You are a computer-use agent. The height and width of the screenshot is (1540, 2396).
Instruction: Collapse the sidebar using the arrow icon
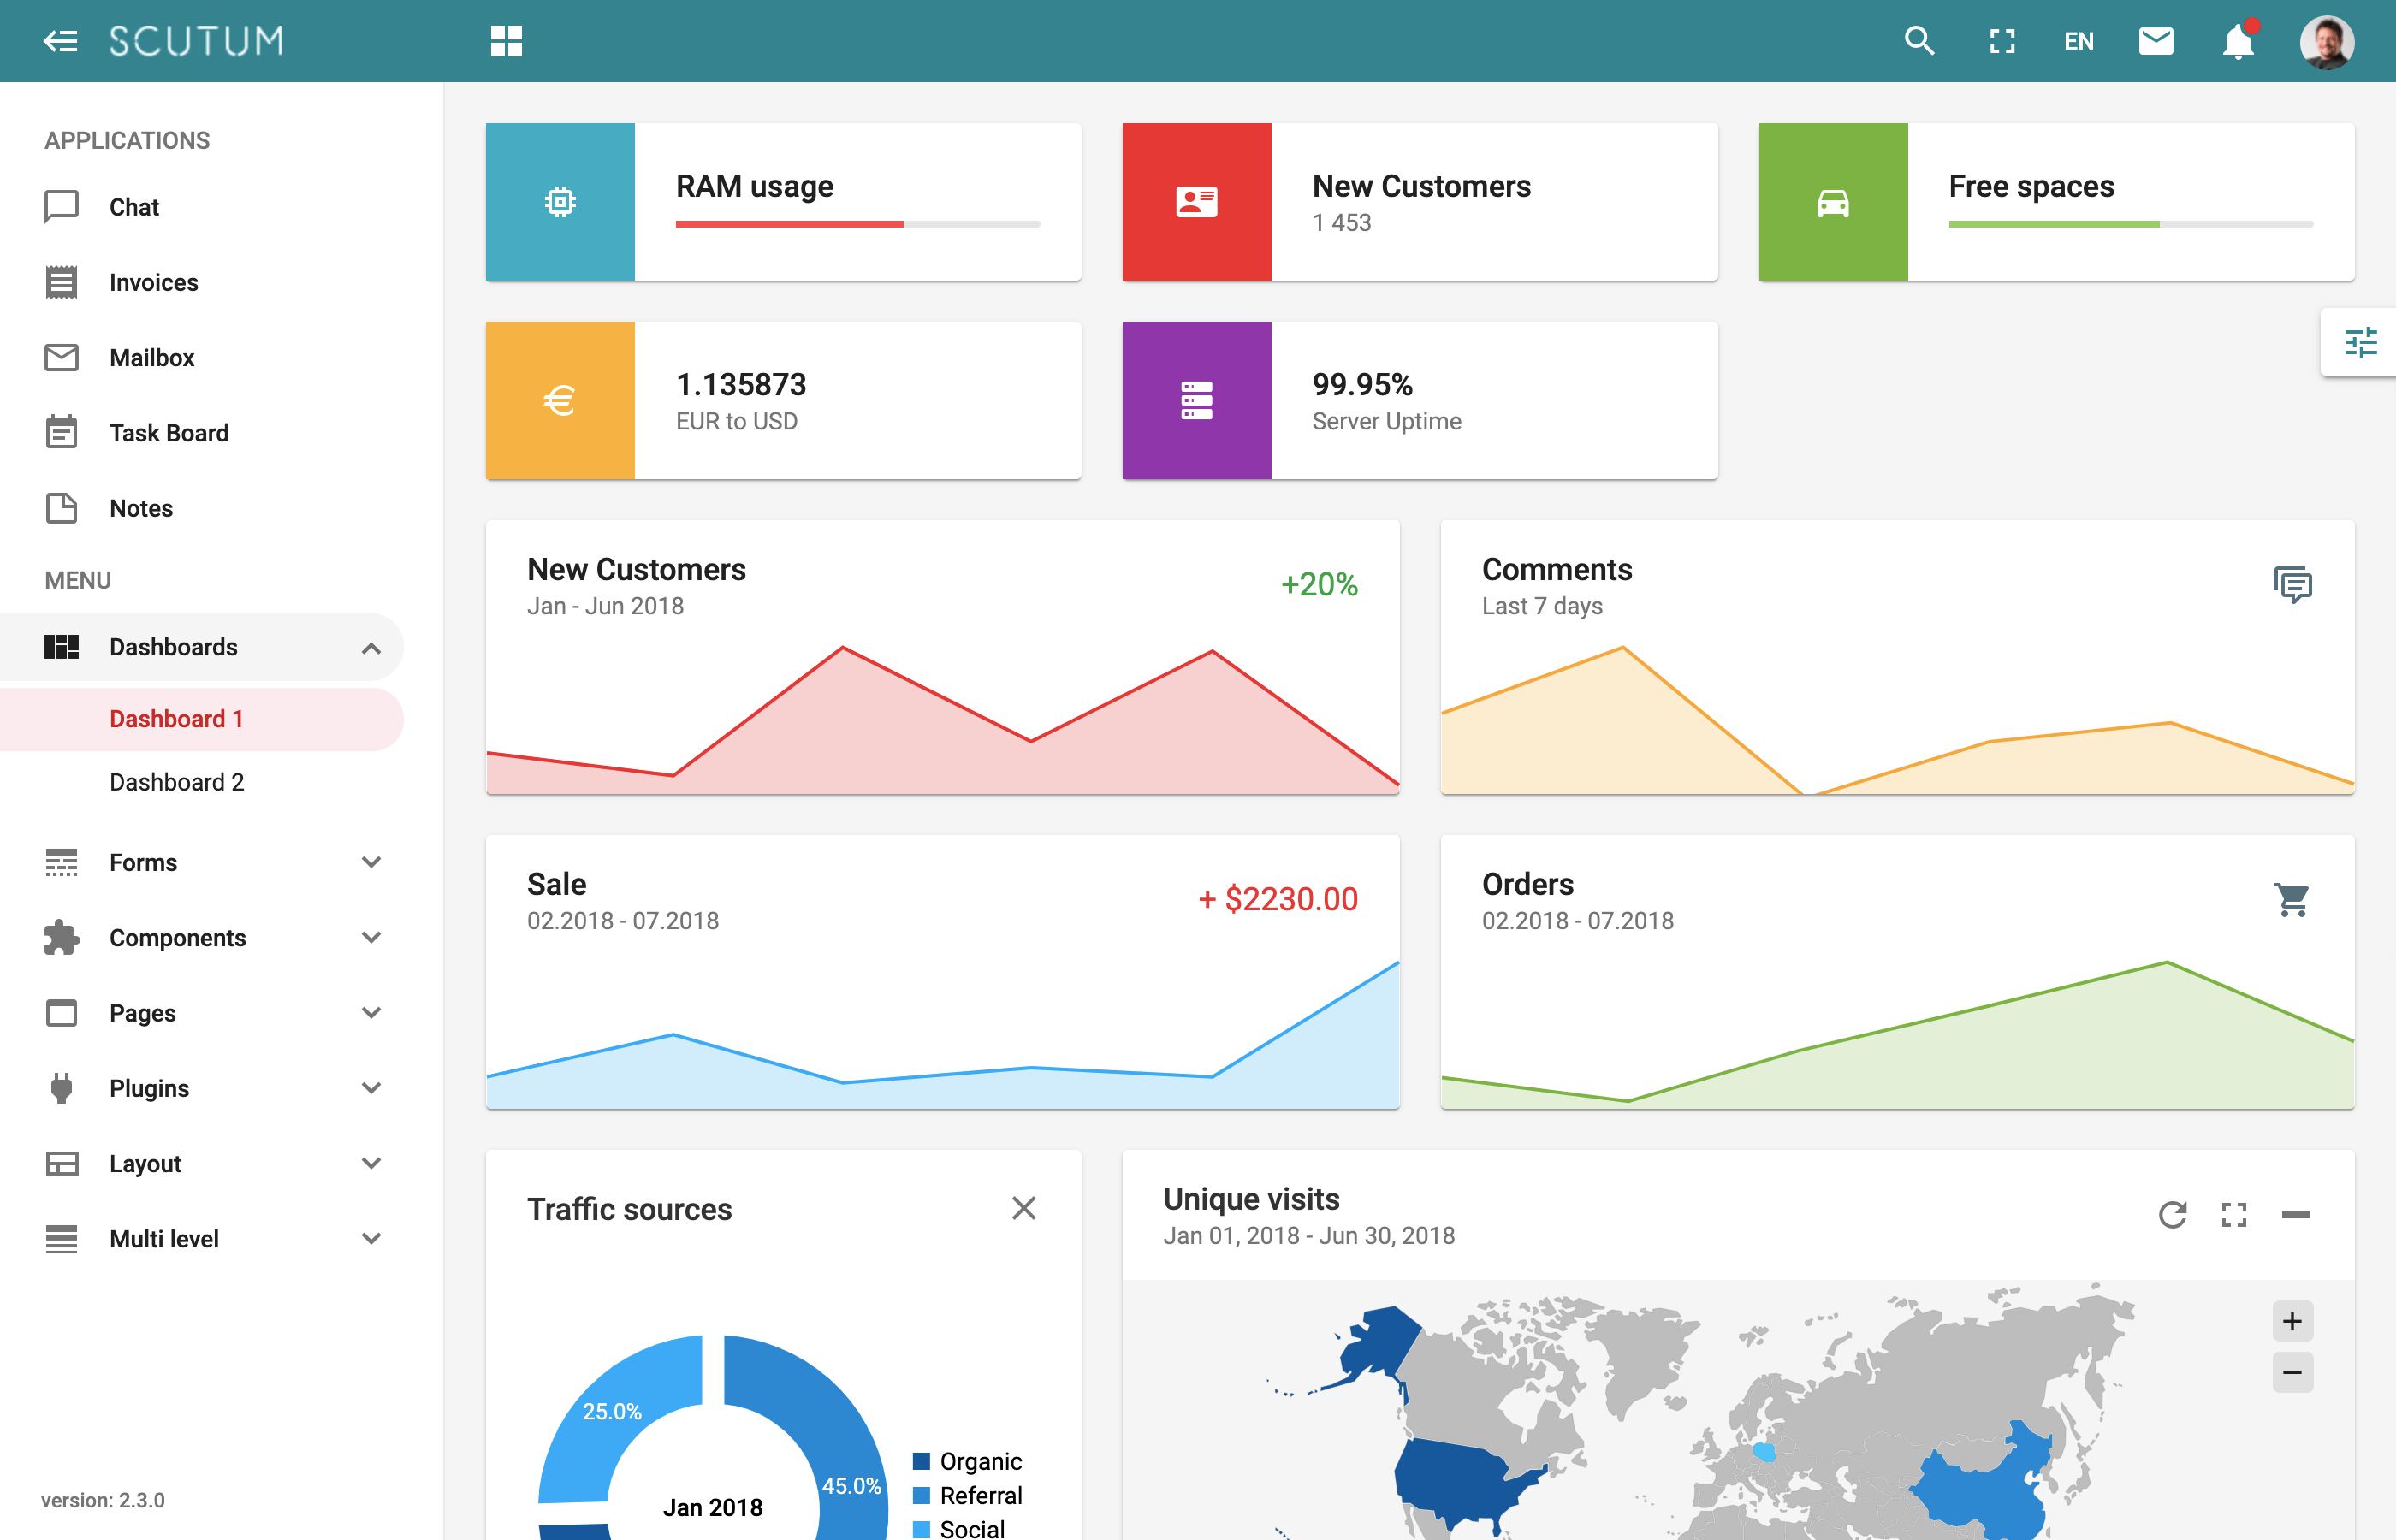point(60,41)
